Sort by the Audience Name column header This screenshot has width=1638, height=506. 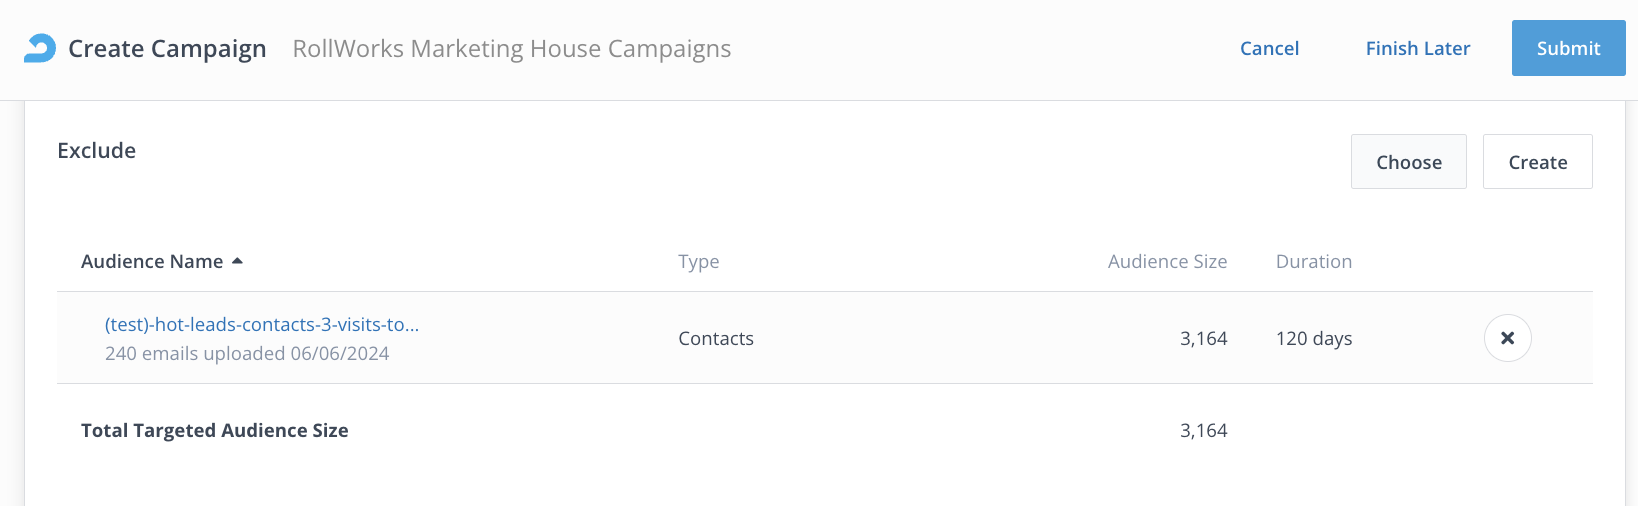152,261
